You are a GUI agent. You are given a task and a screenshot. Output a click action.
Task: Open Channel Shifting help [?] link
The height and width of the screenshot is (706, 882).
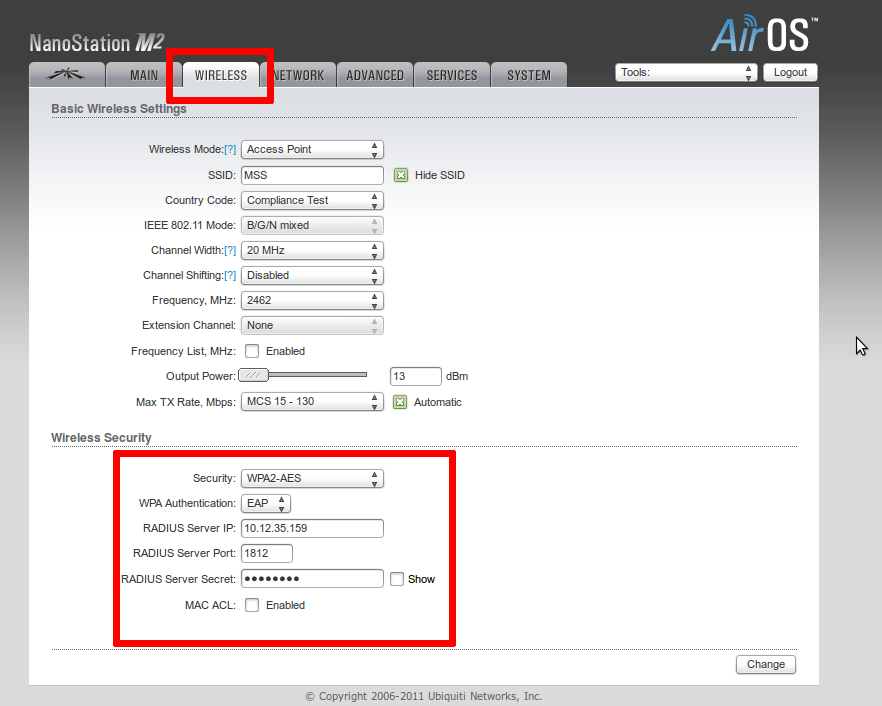[230, 276]
